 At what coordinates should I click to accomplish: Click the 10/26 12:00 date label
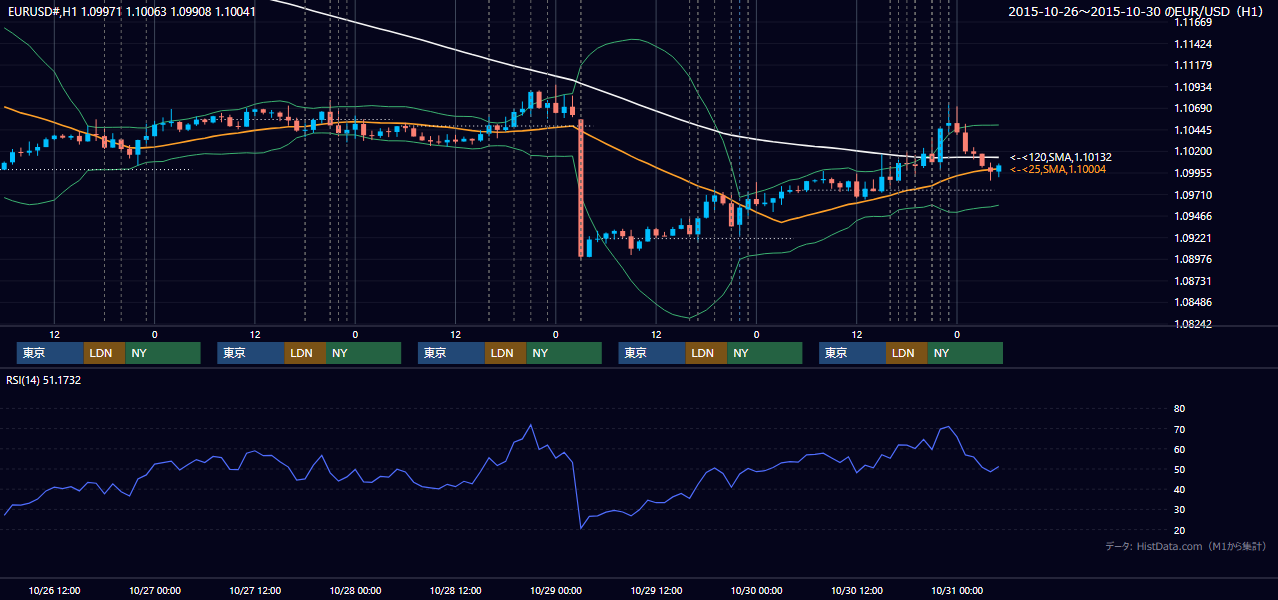pos(54,590)
